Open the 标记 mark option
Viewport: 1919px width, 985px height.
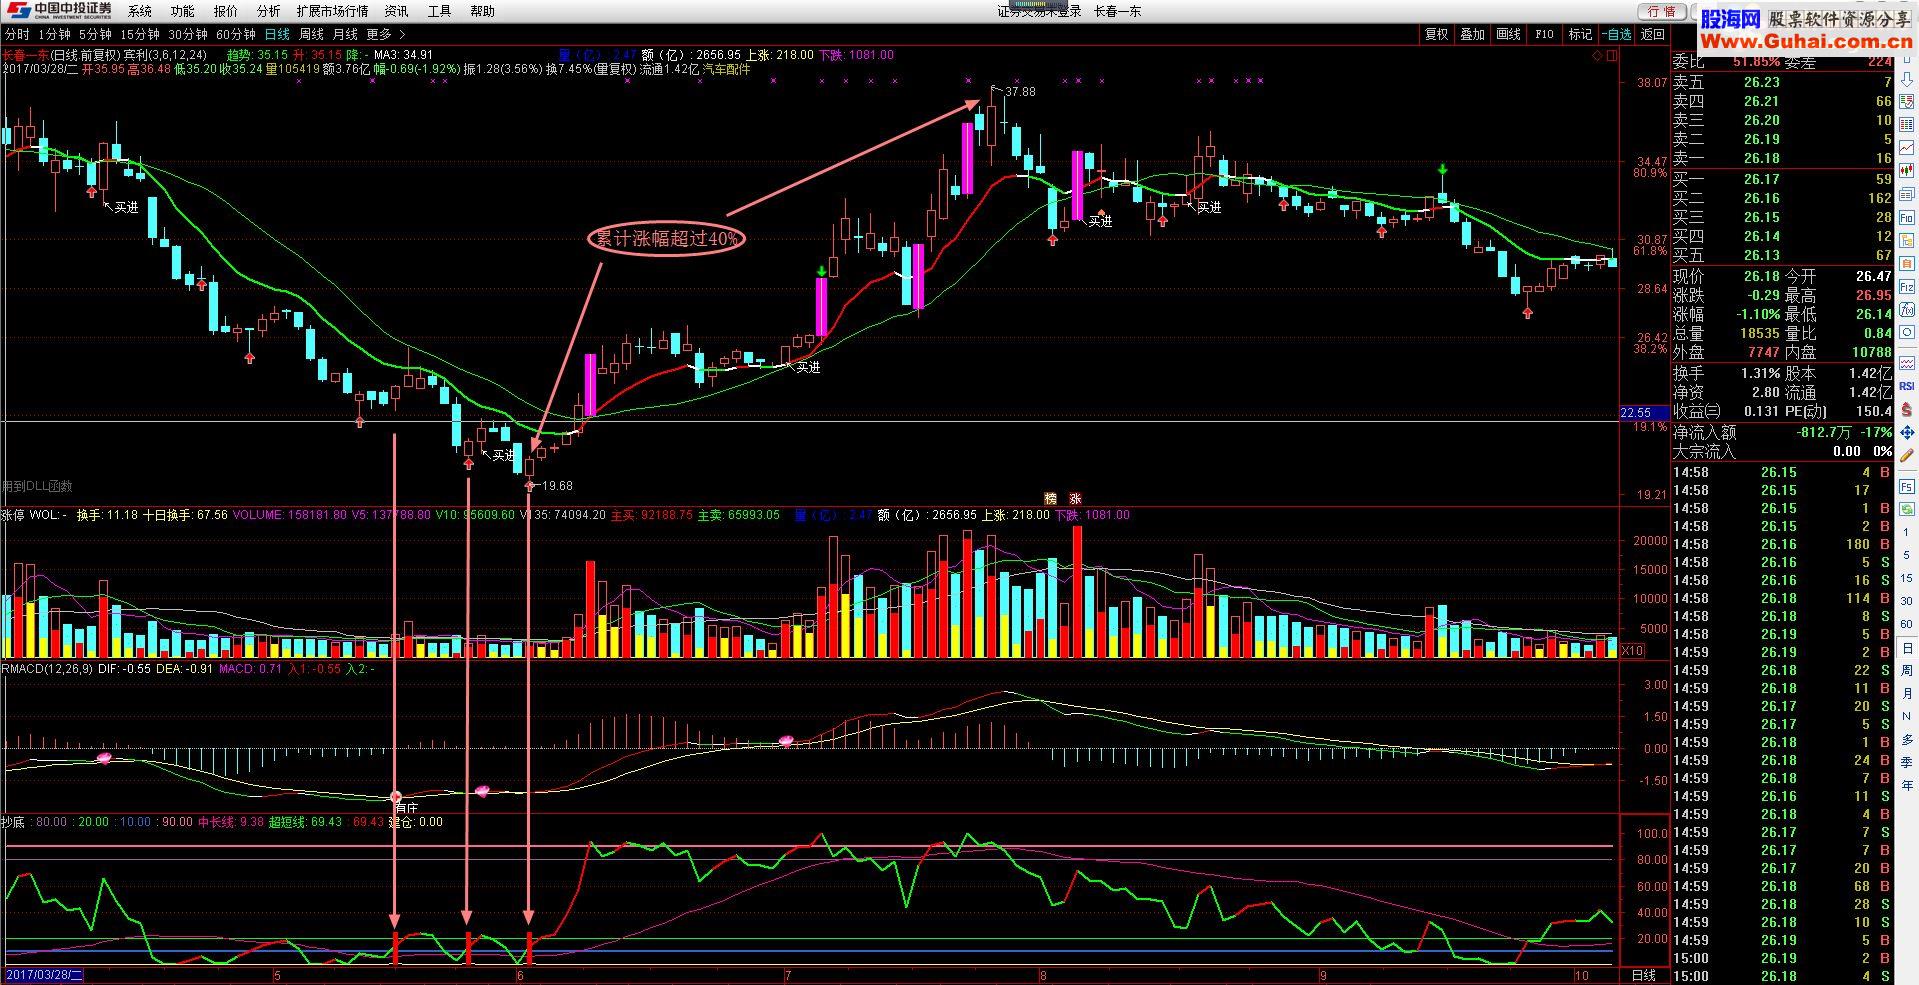click(x=1581, y=34)
